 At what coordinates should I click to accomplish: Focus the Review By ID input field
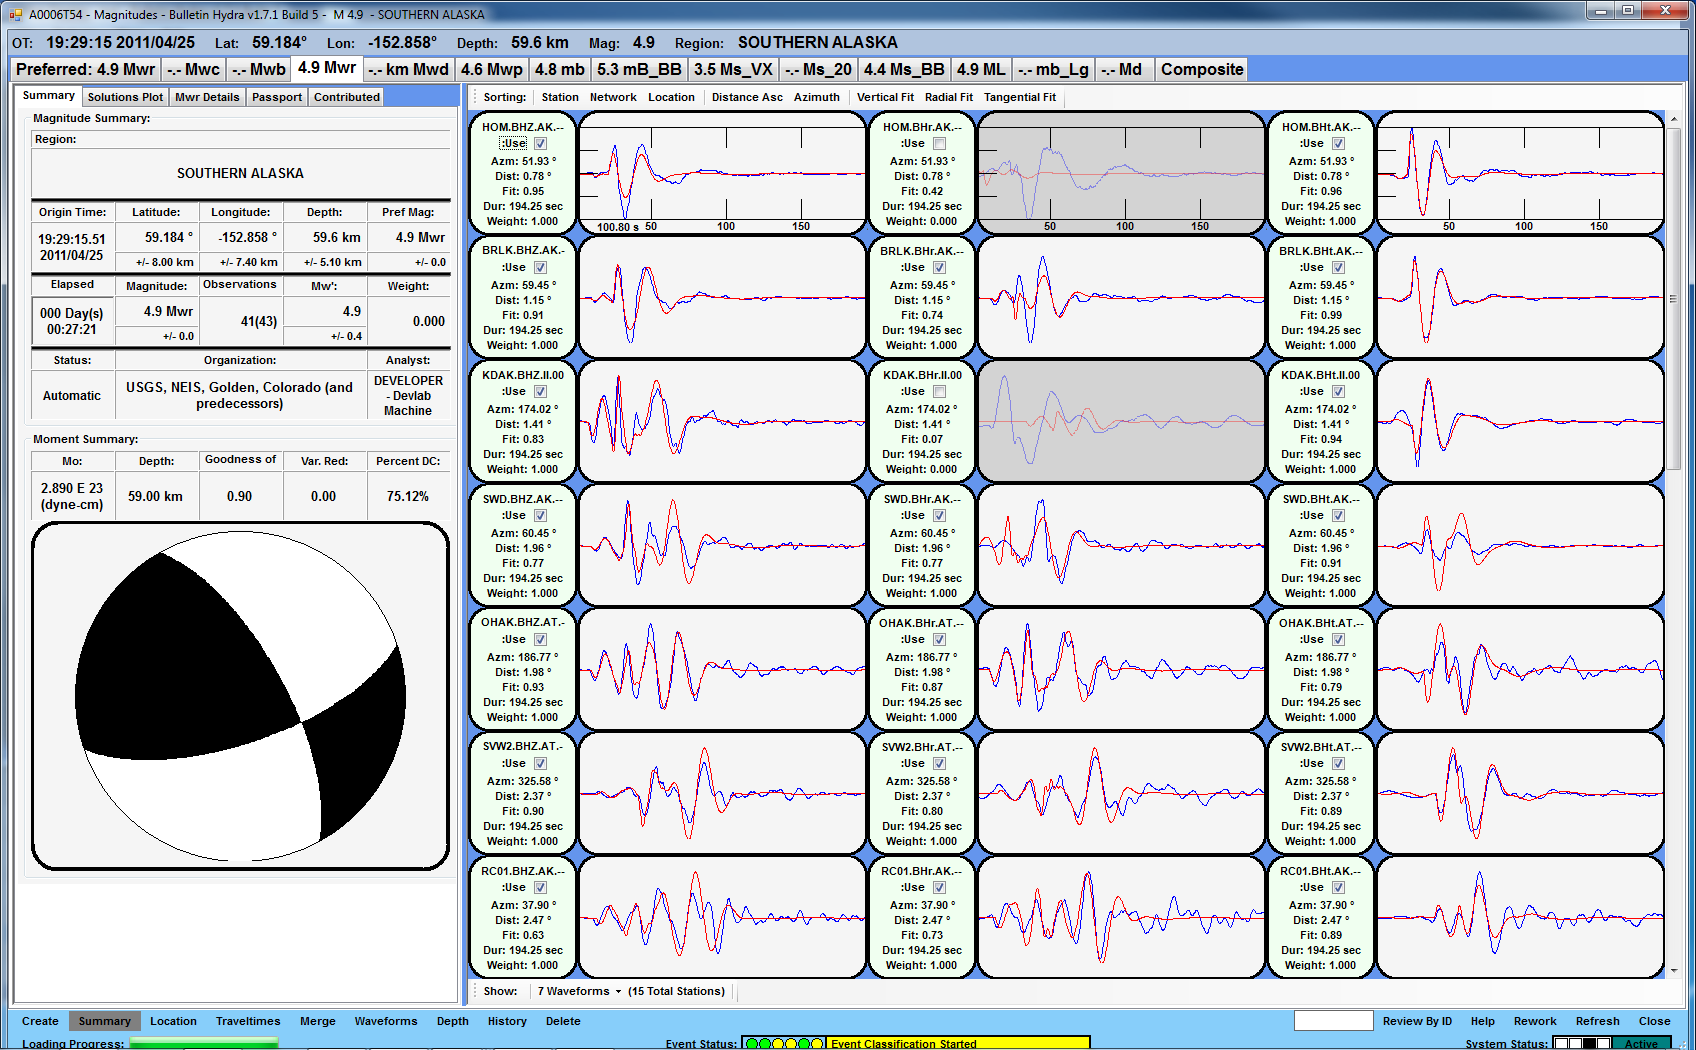(1333, 1020)
